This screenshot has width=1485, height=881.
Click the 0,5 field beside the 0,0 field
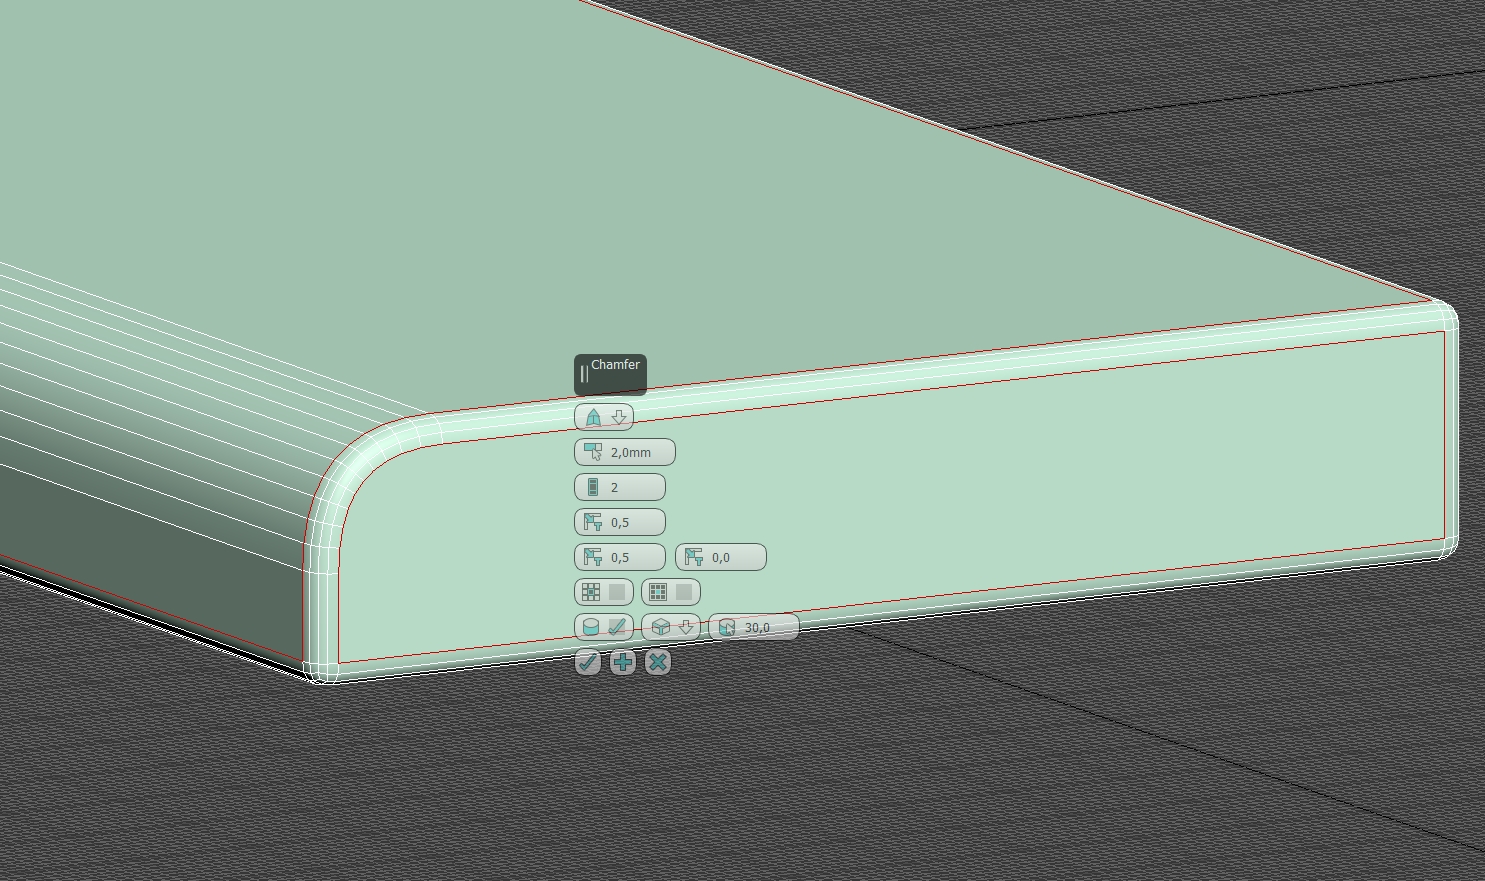coord(620,557)
